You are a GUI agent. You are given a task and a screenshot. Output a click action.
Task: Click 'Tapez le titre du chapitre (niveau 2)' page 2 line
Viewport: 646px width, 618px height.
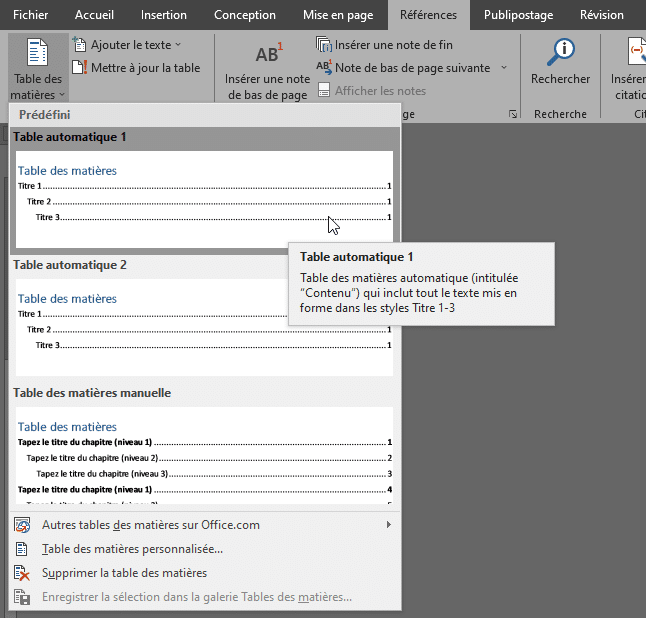click(209, 458)
